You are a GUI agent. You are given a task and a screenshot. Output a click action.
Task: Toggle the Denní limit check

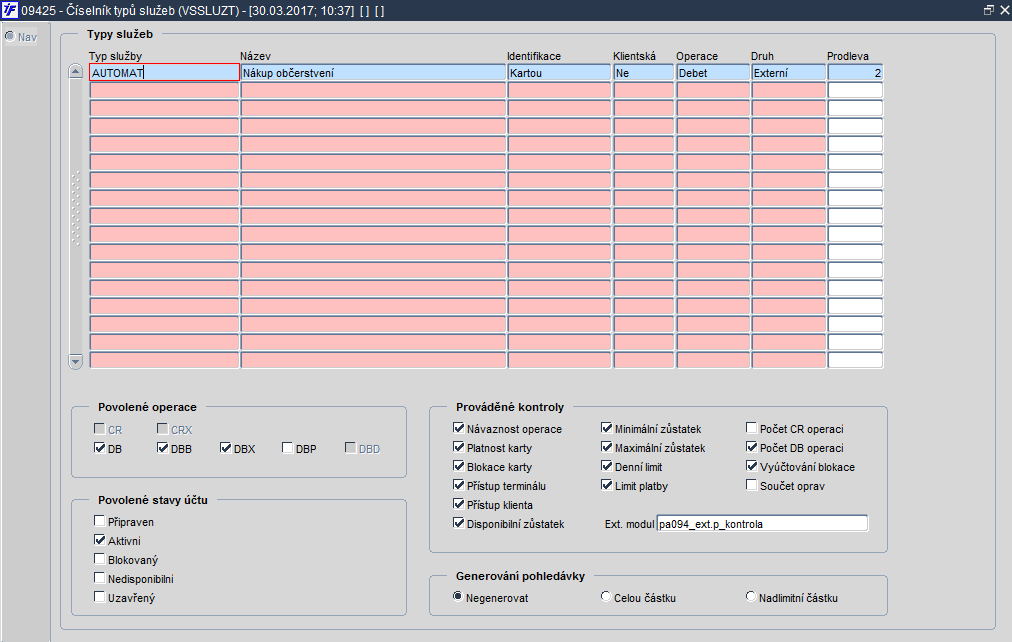pos(607,466)
